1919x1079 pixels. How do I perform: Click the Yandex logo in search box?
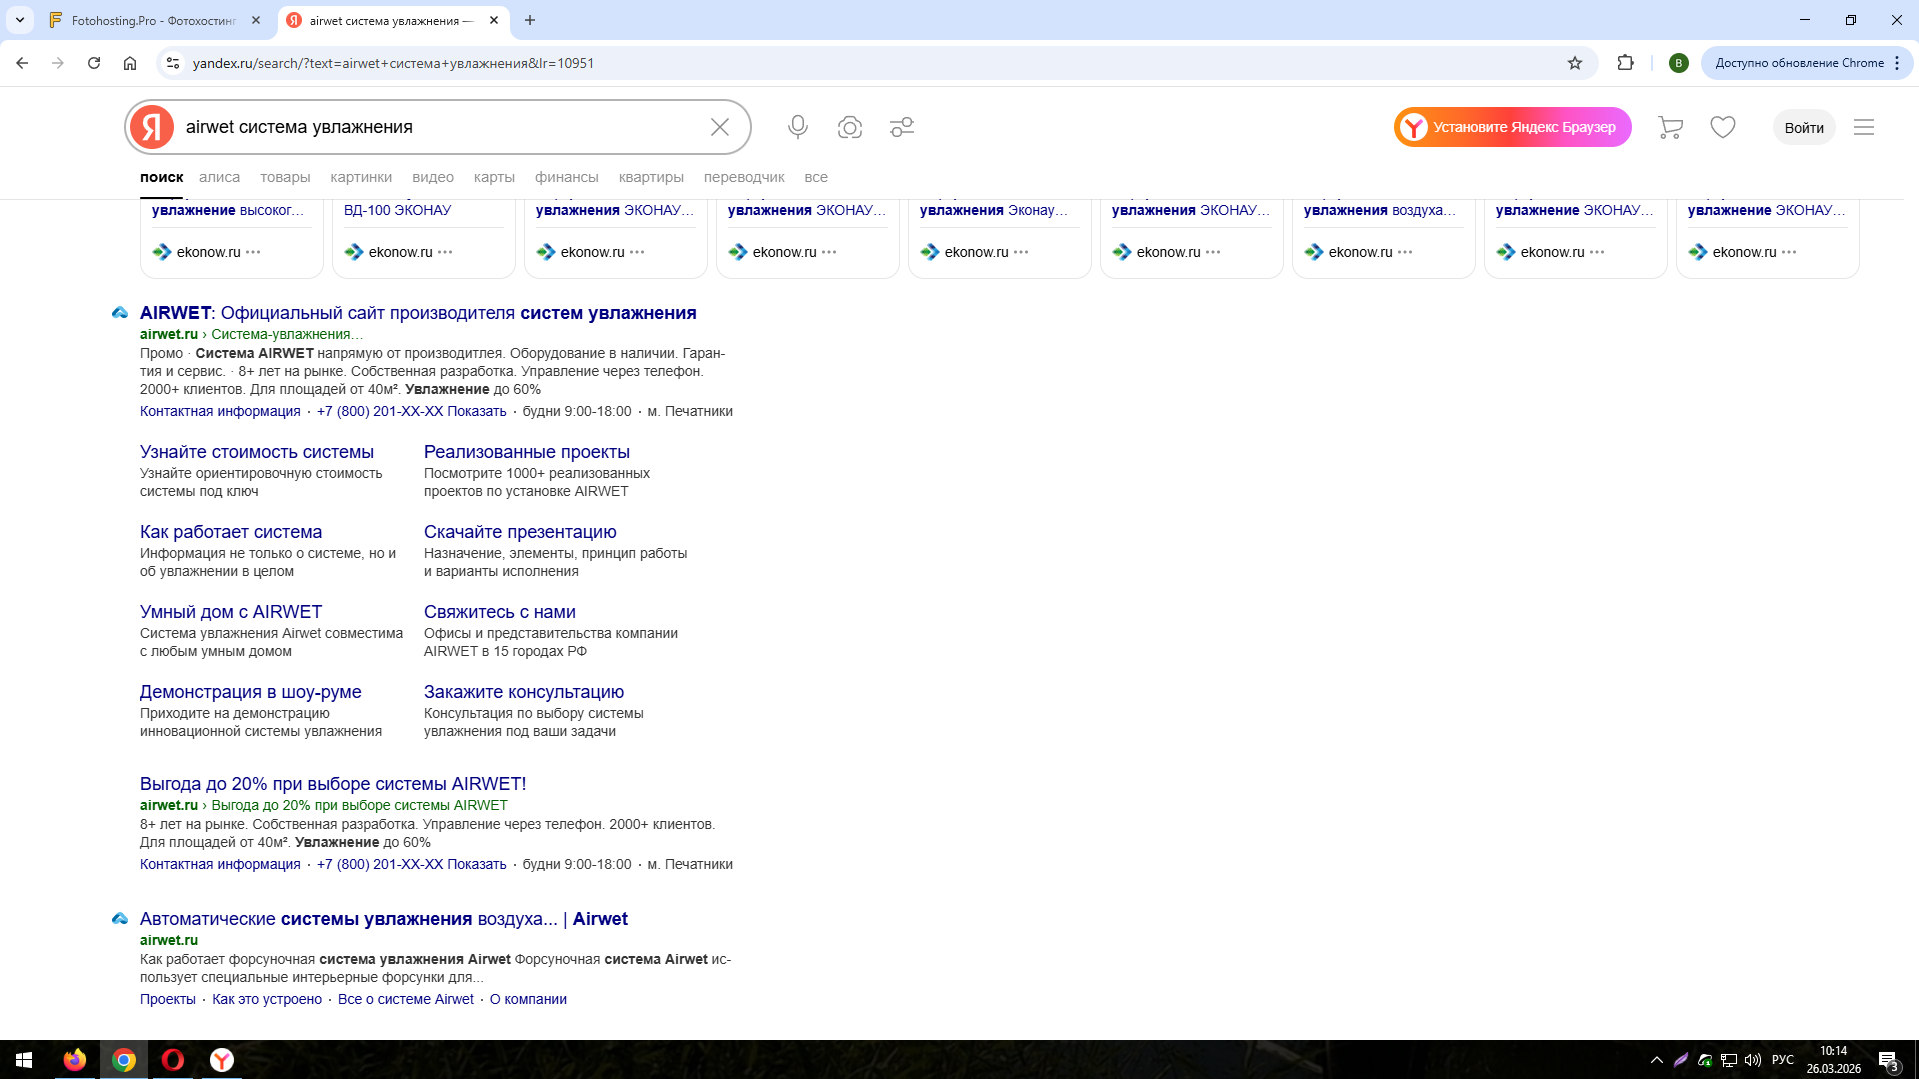coord(152,127)
